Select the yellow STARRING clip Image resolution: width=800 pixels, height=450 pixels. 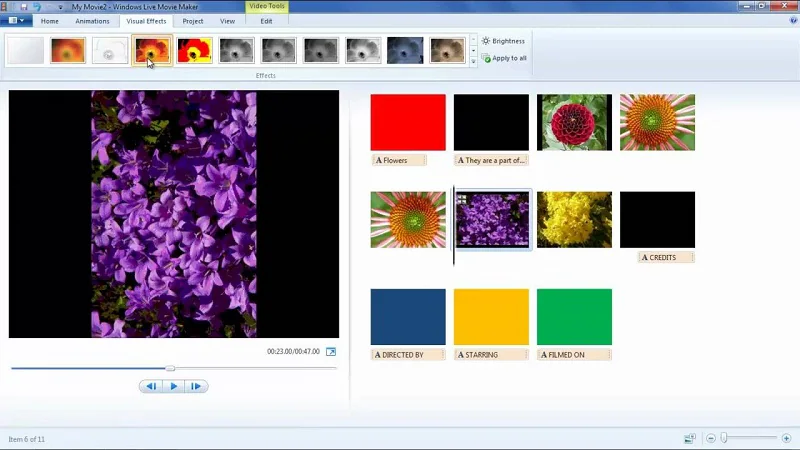491,317
